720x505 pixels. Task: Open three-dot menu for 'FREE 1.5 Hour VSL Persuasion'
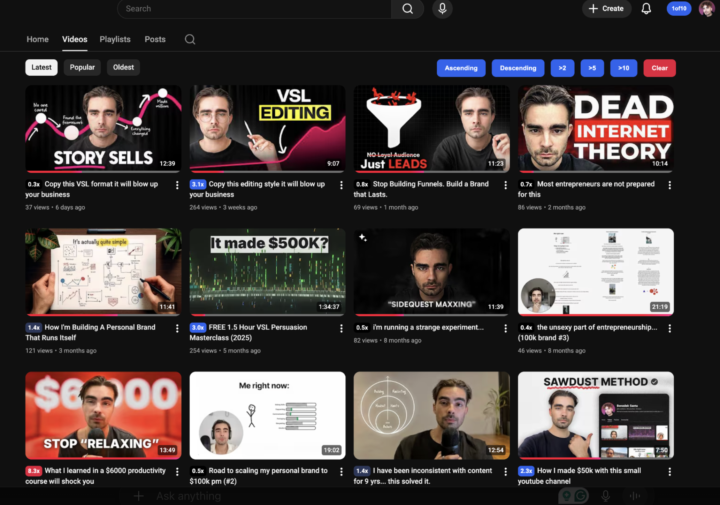(x=341, y=328)
